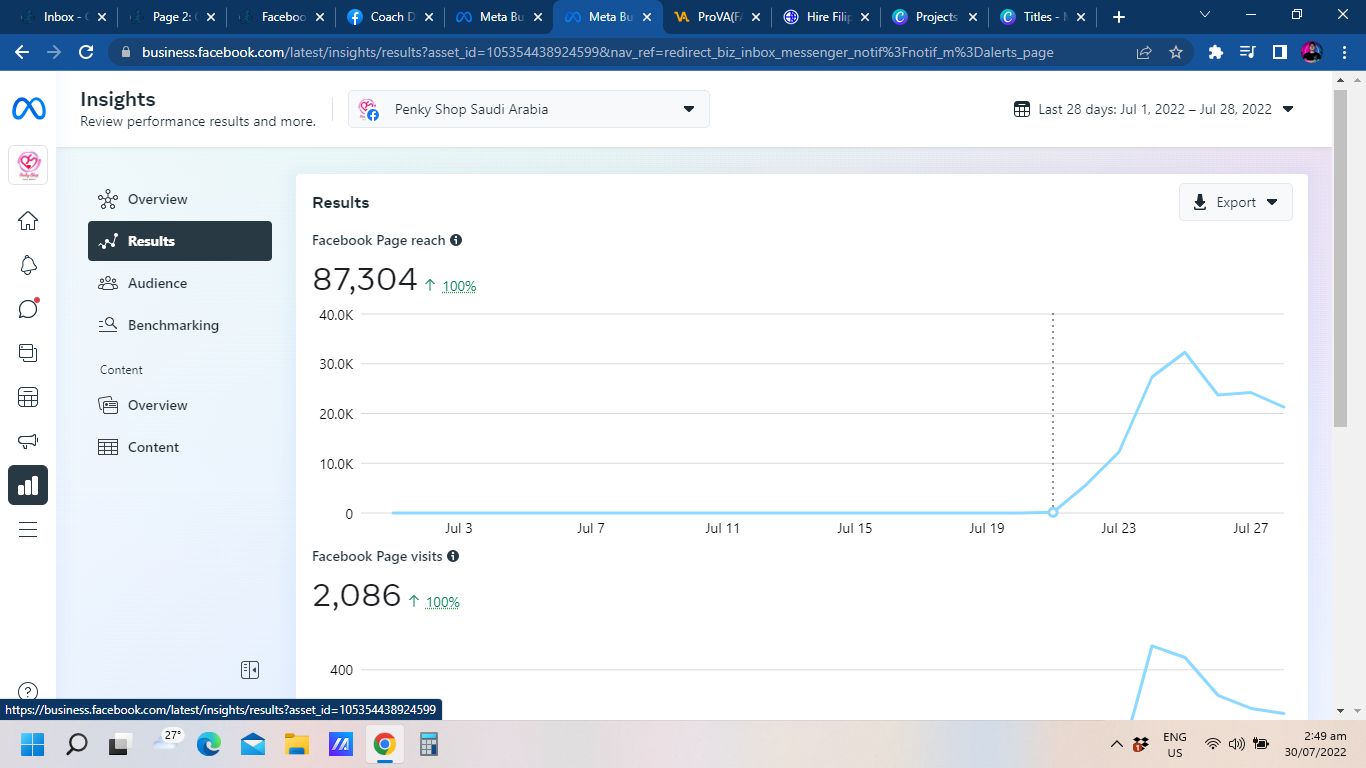This screenshot has height=768, width=1366.
Task: View site information via the lock icon
Action: [x=126, y=52]
